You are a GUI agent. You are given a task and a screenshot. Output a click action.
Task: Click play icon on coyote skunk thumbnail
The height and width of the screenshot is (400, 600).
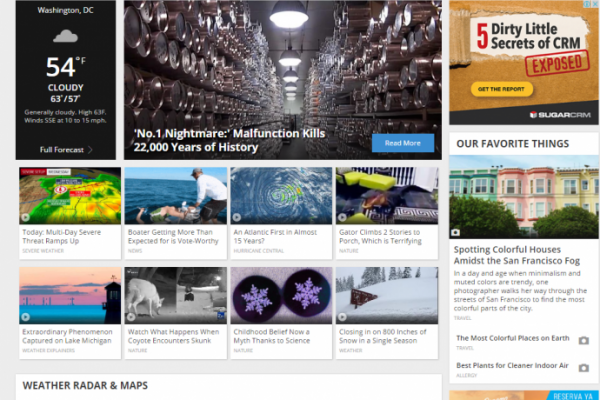click(132, 317)
